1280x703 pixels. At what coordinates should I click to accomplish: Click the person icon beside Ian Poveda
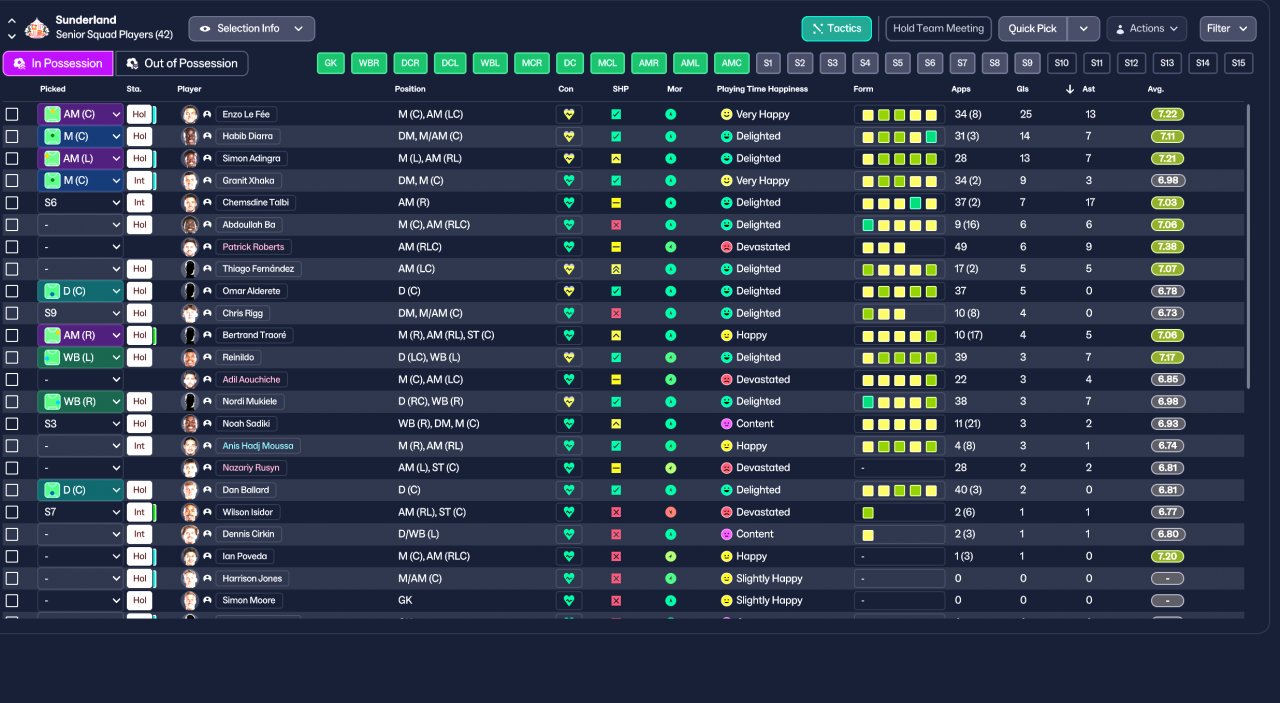[x=207, y=556]
